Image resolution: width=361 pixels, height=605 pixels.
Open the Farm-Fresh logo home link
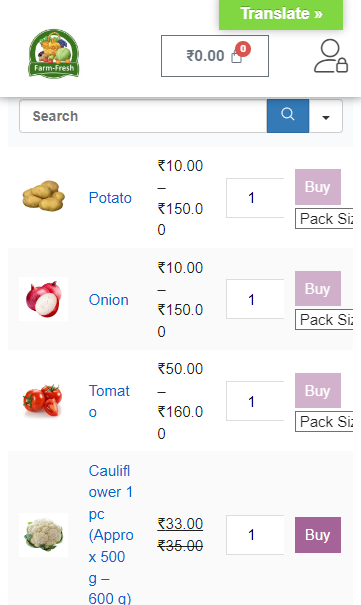tap(54, 53)
